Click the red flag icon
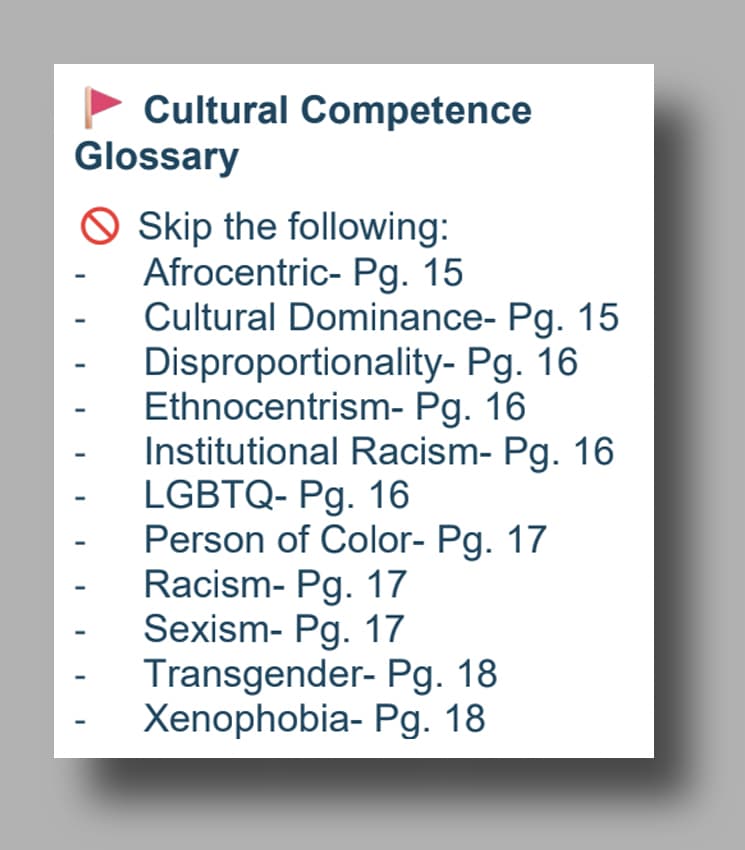 (101, 108)
